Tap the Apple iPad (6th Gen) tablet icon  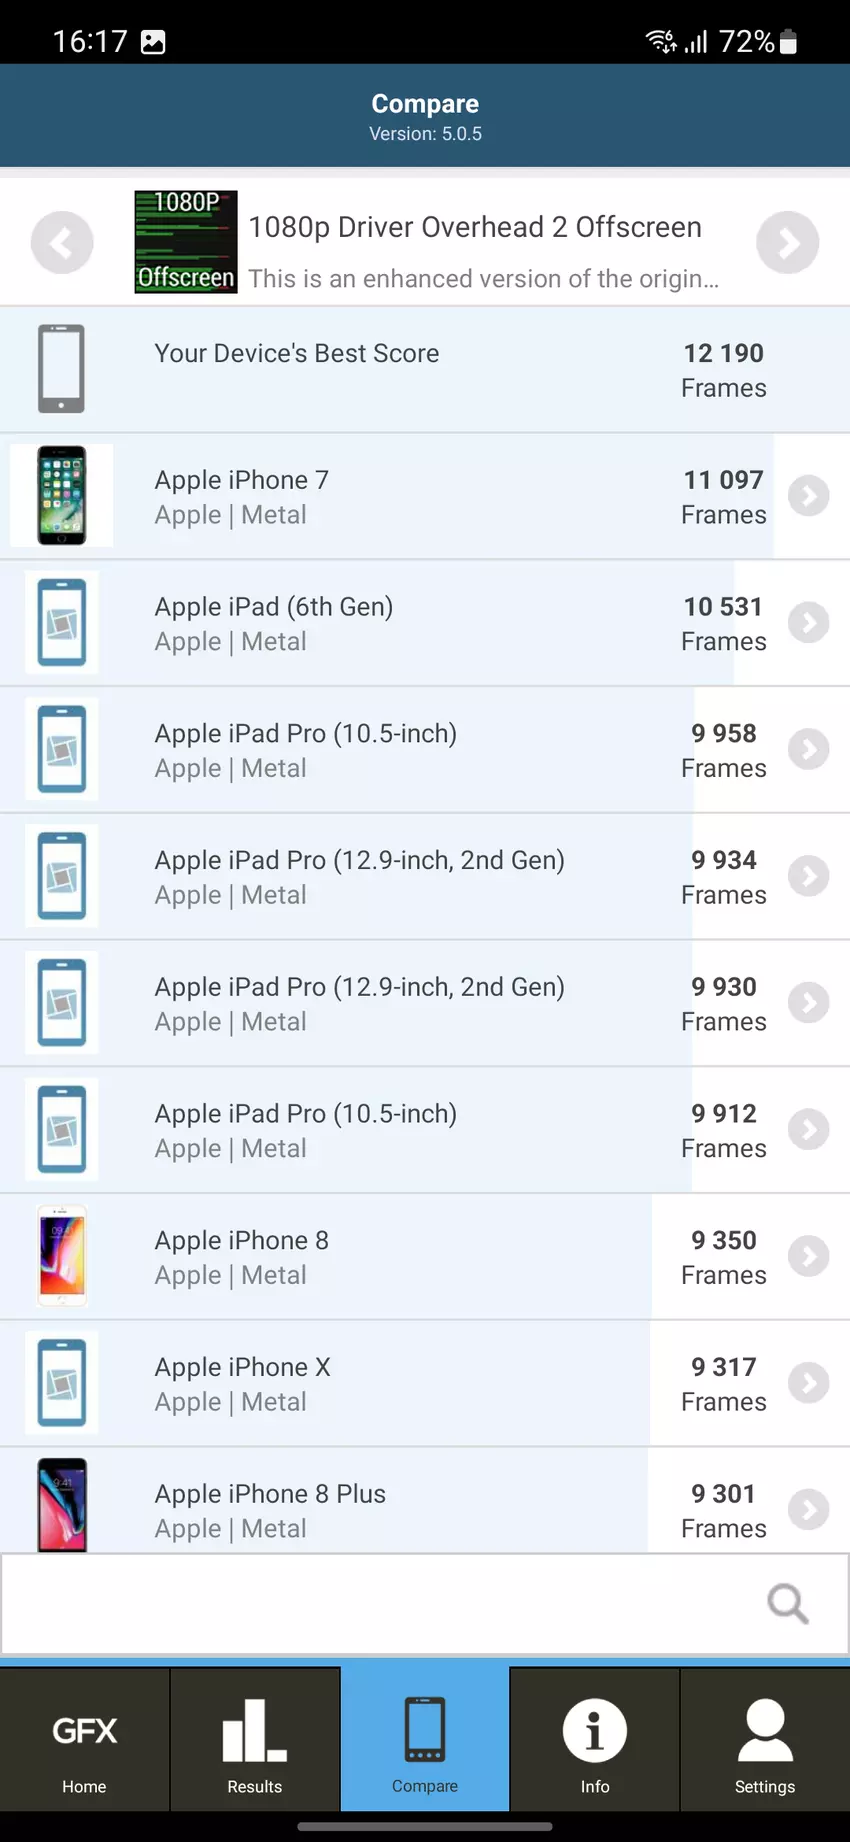point(62,623)
